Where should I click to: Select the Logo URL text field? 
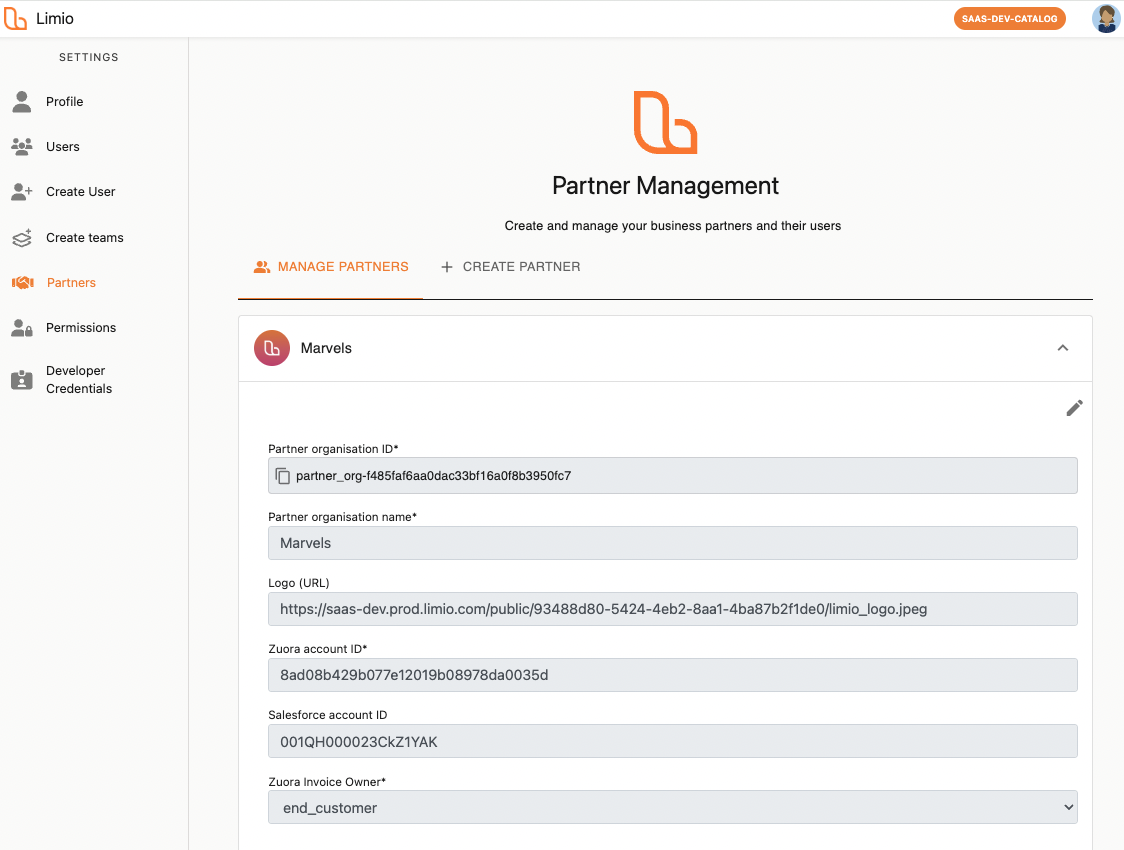[x=672, y=608]
